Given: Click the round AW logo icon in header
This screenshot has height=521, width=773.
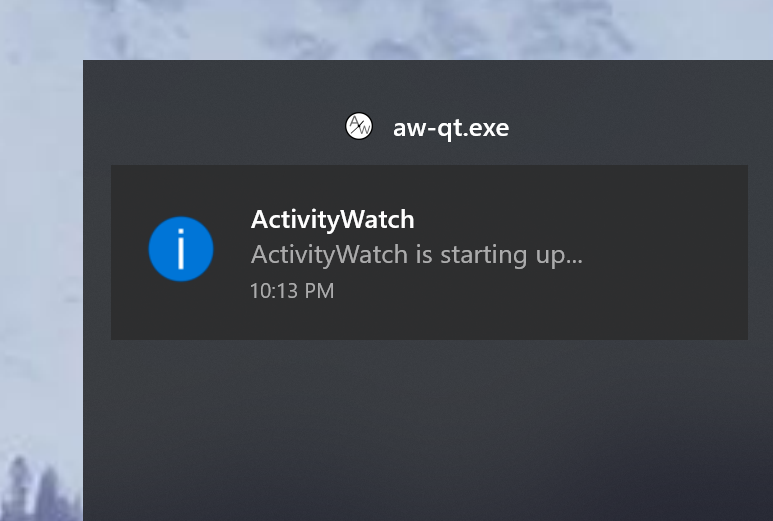Looking at the screenshot, I should click(358, 126).
